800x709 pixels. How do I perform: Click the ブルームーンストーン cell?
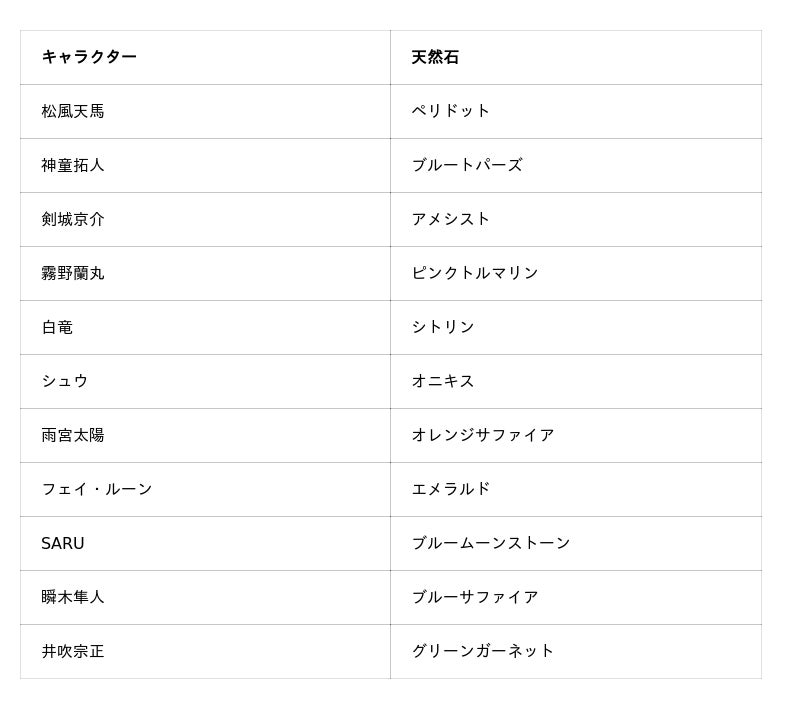click(x=491, y=543)
